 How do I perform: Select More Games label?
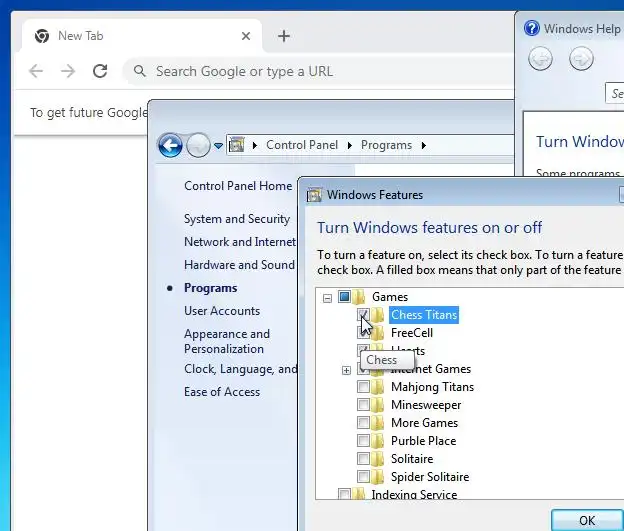[x=424, y=423]
